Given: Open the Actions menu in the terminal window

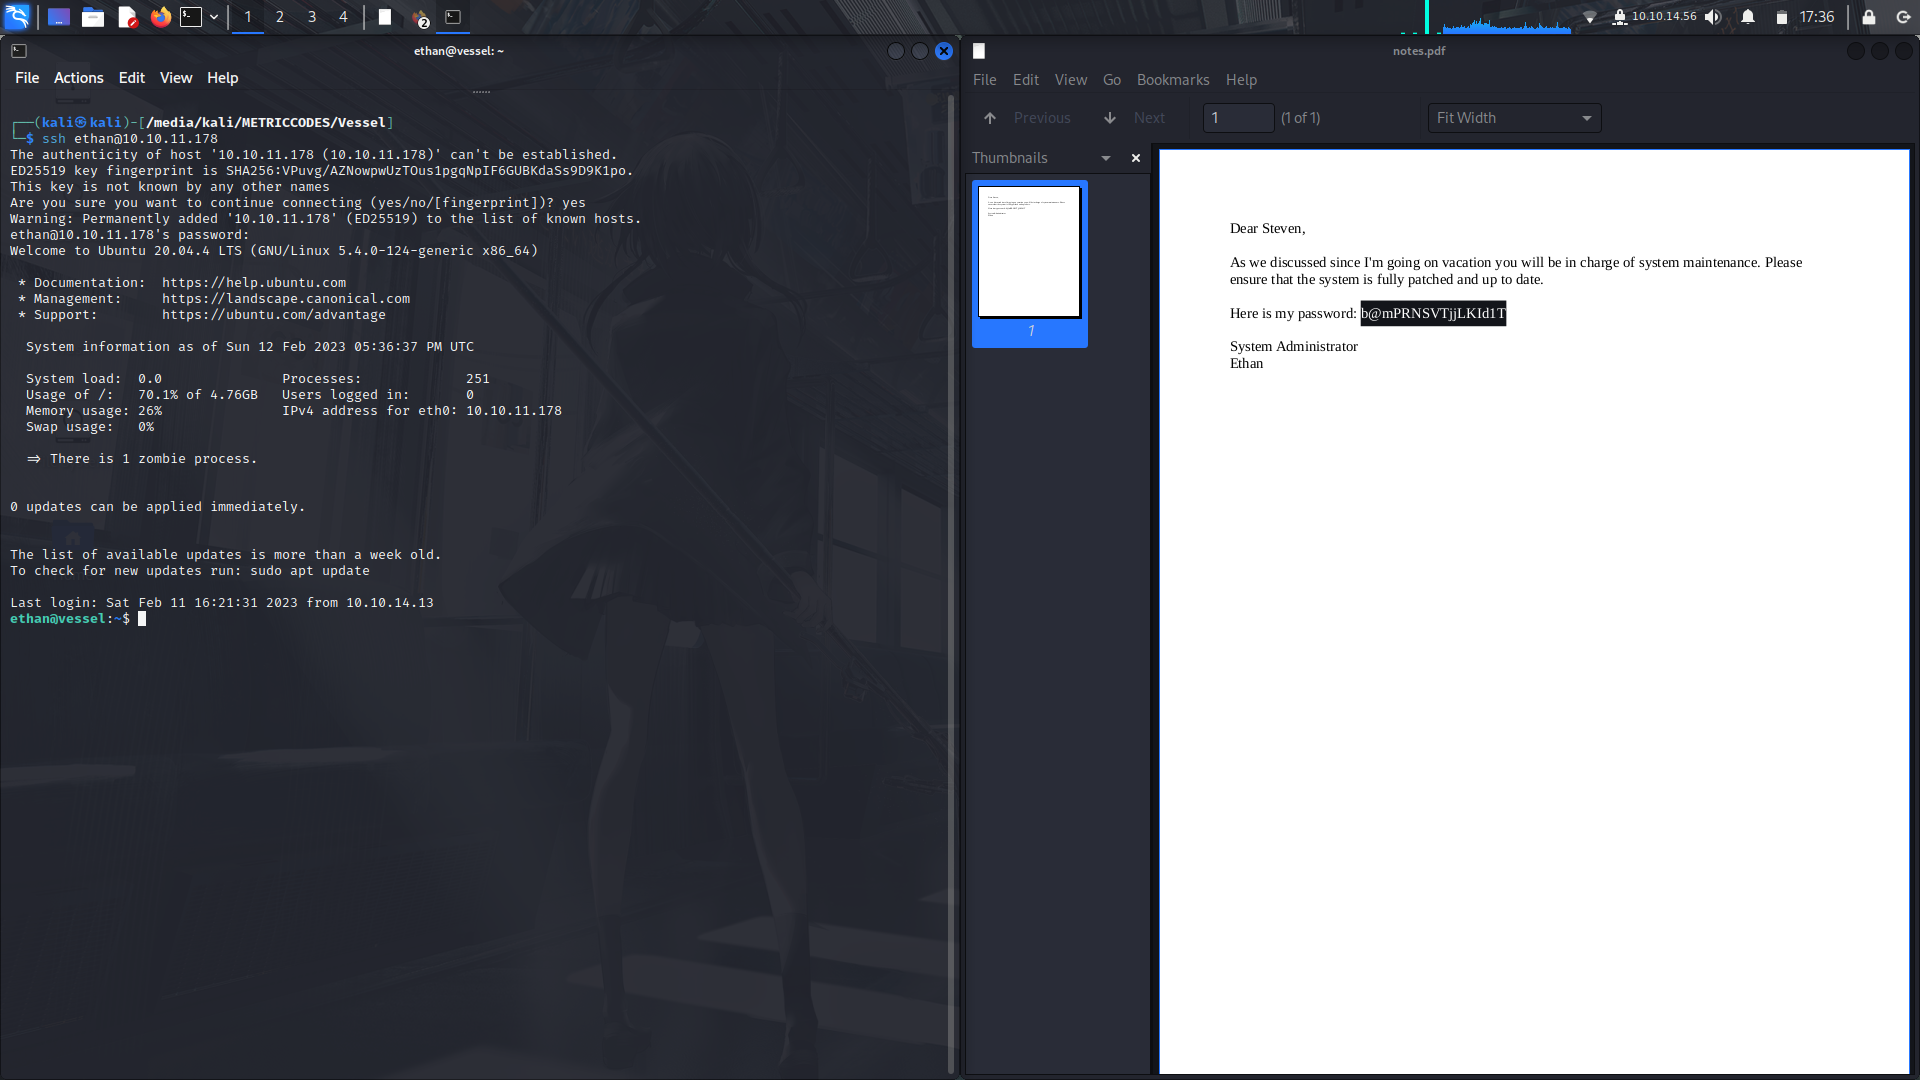Looking at the screenshot, I should pyautogui.click(x=77, y=77).
